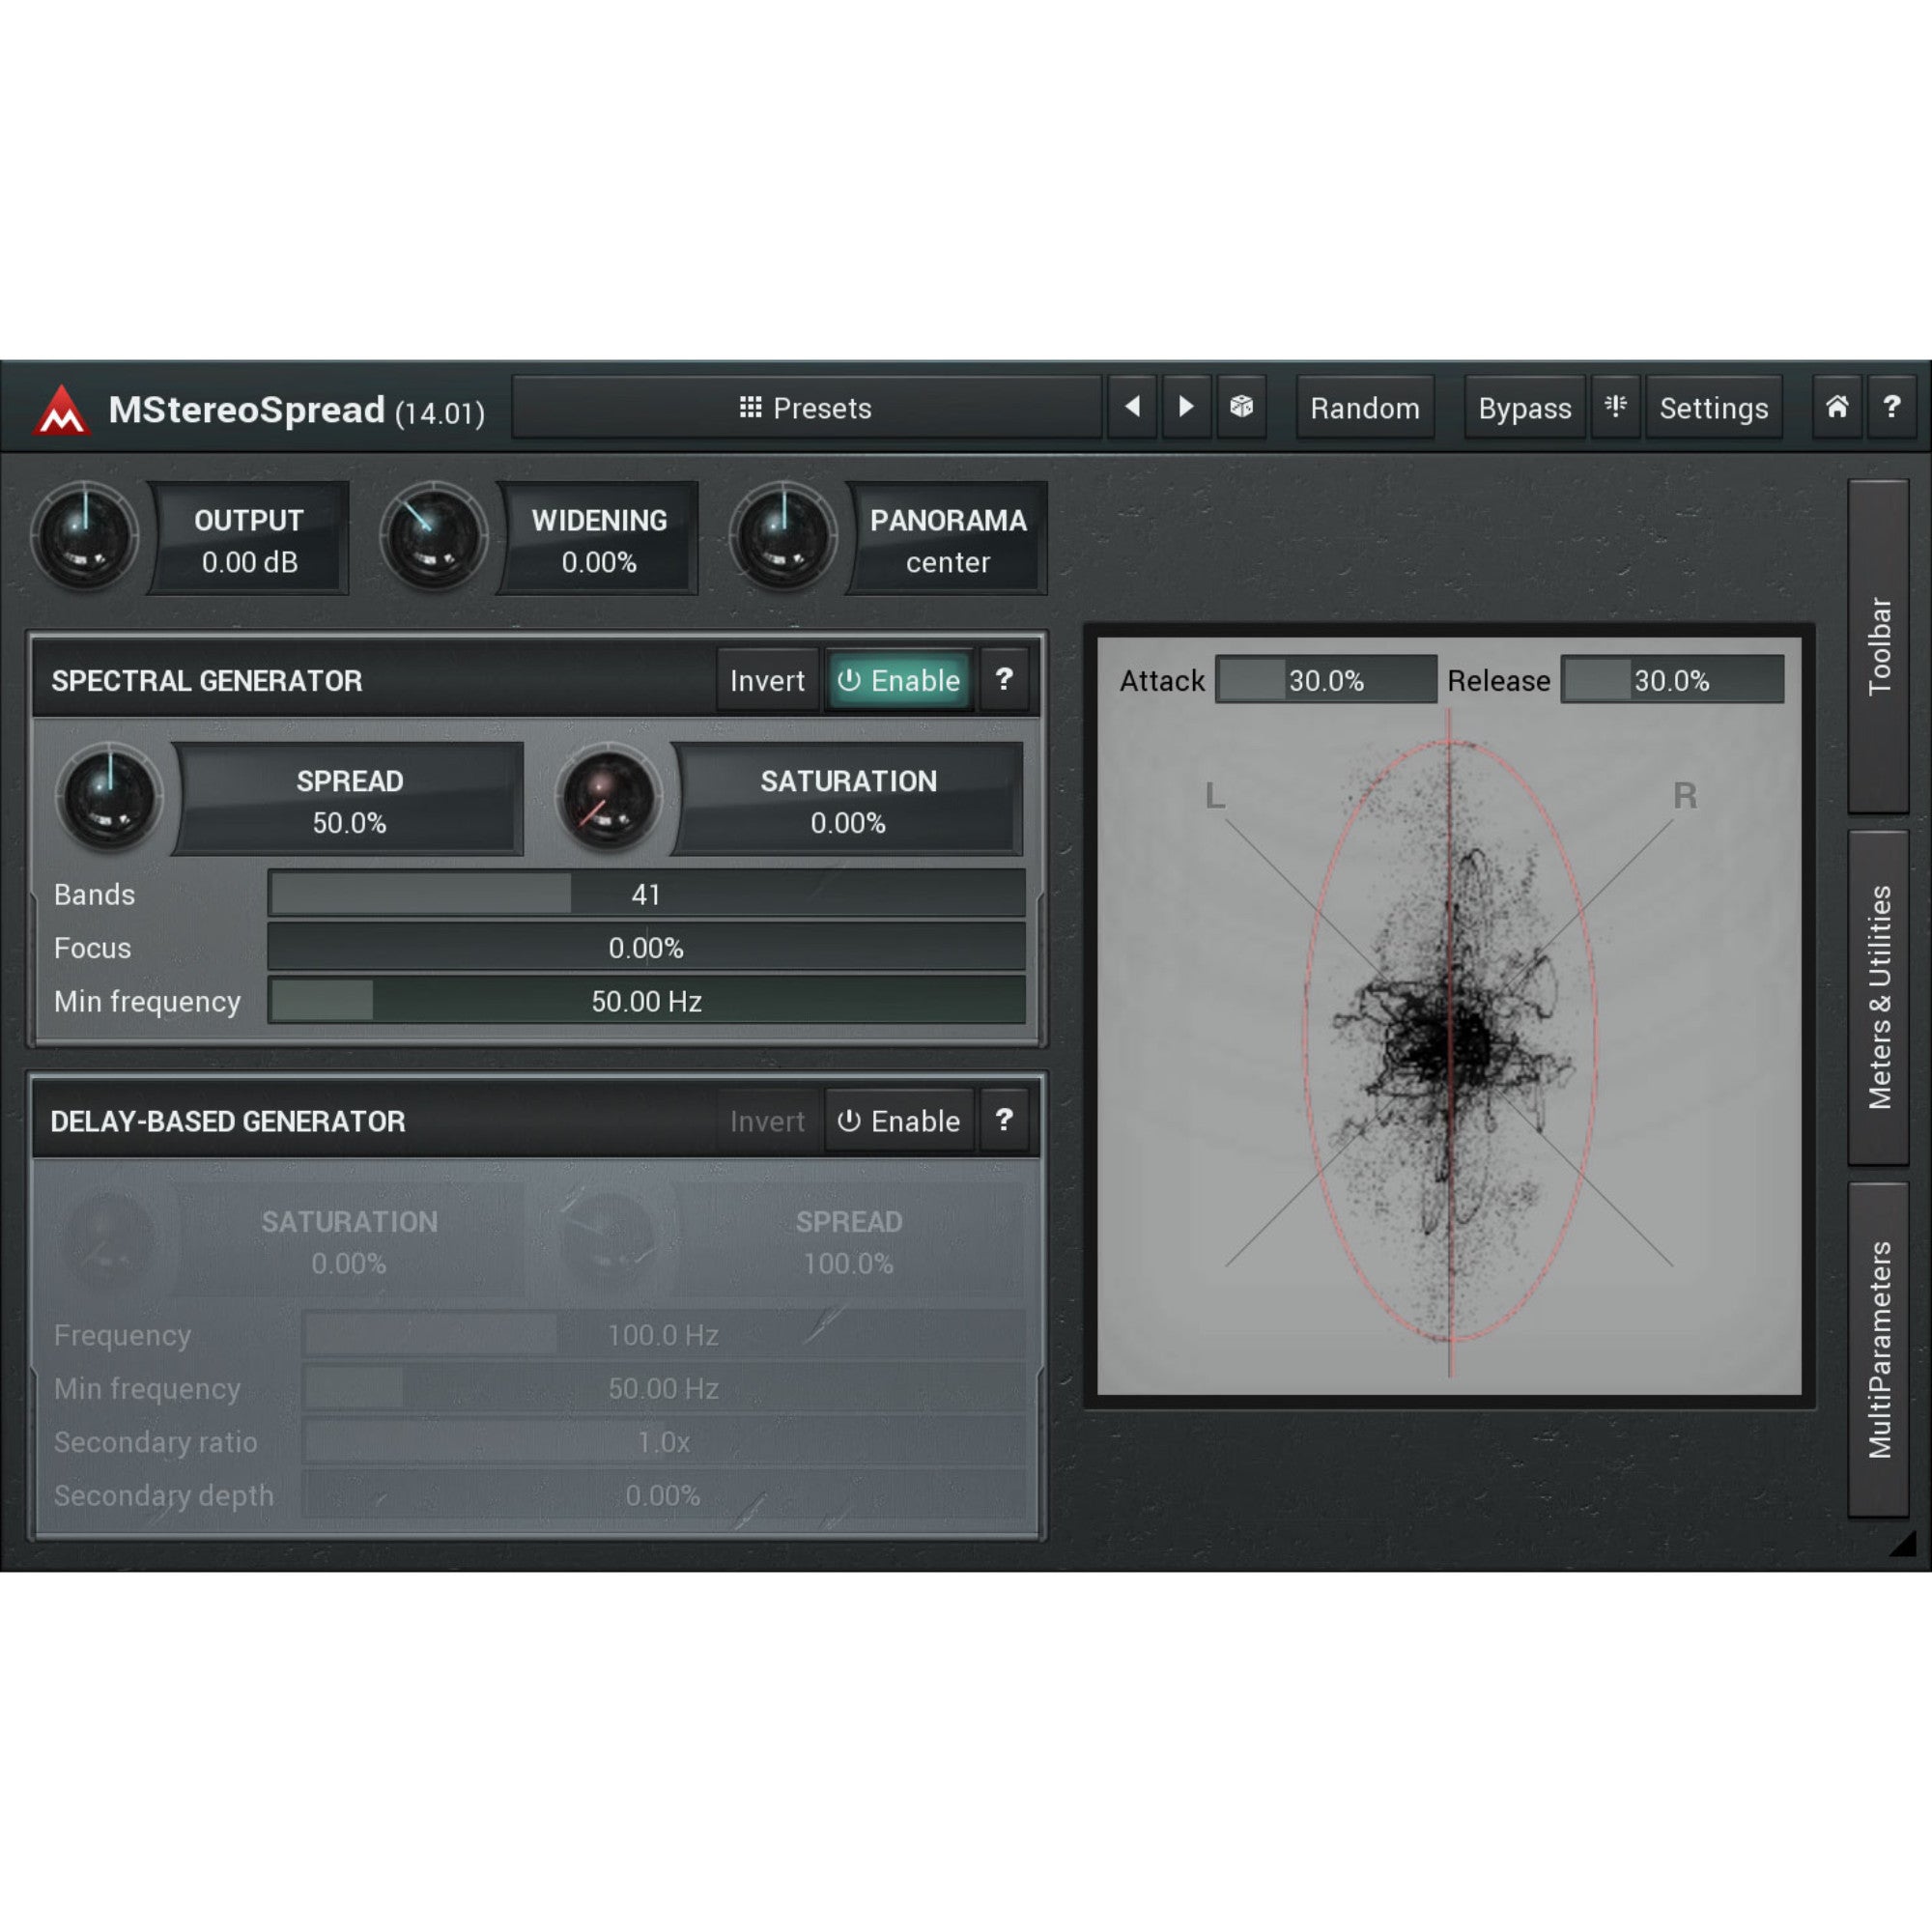Open the Settings menu
This screenshot has height=1932, width=1932.
tap(1714, 407)
